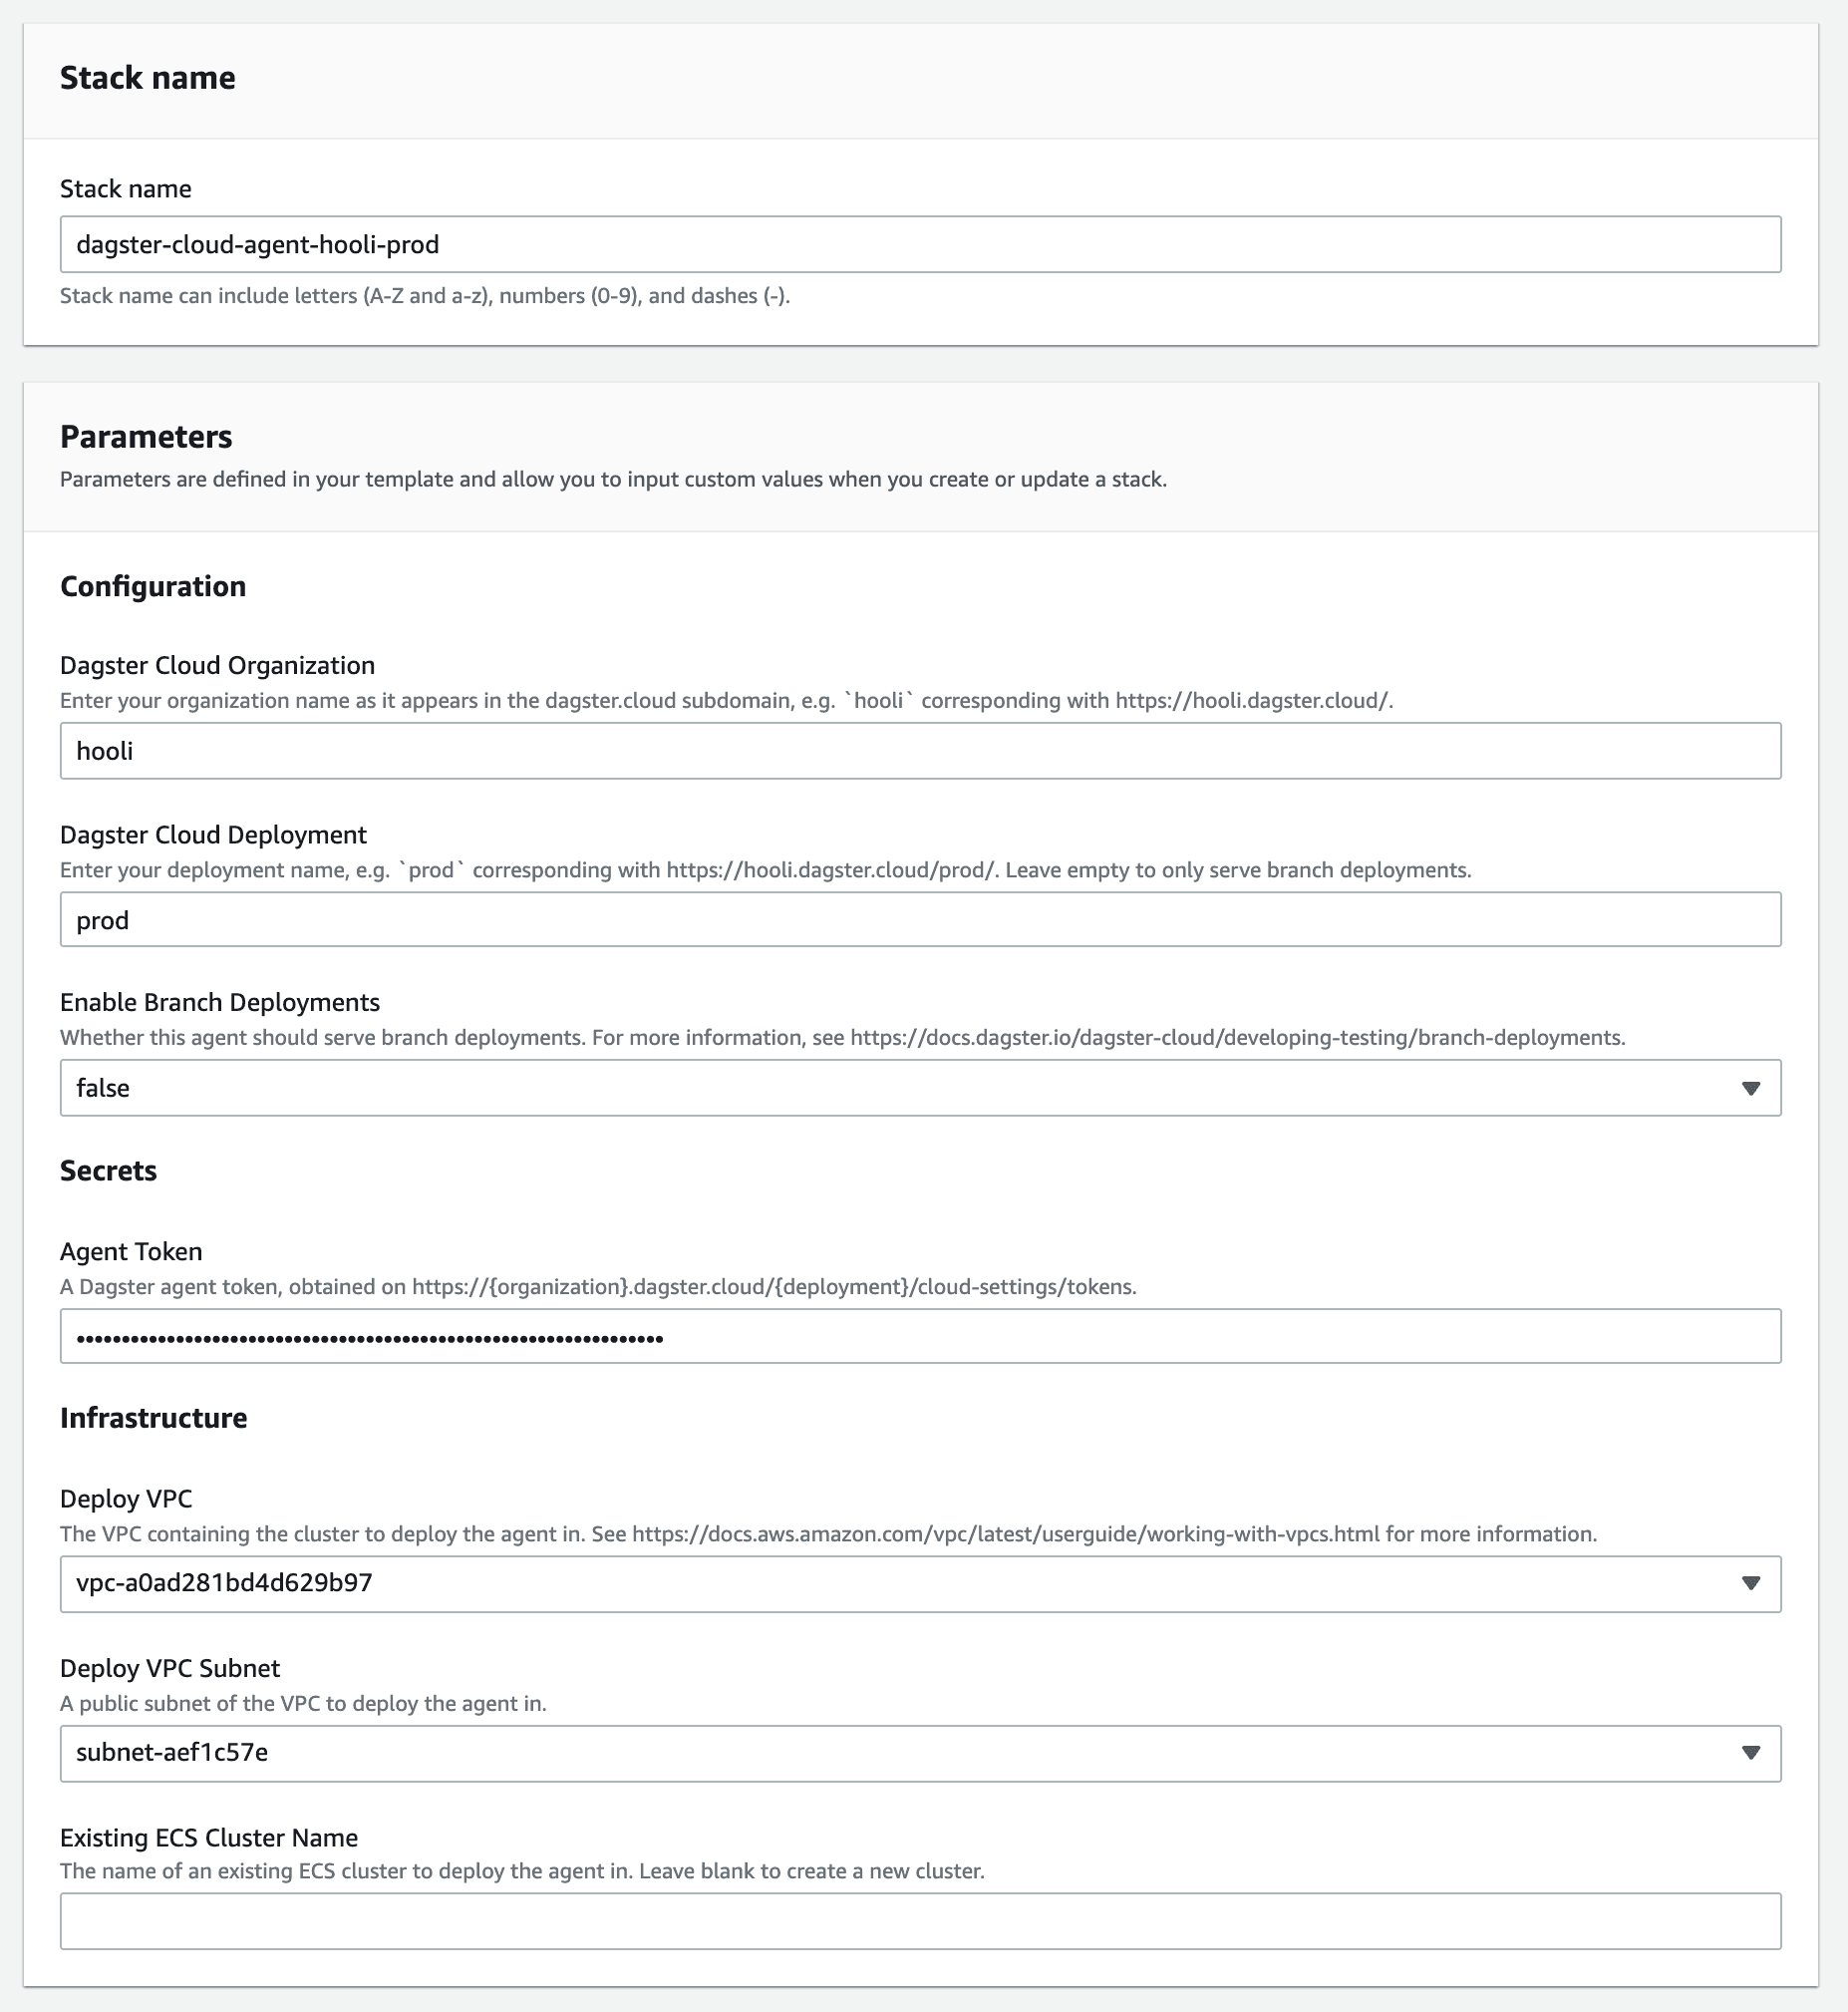Select the 'prod' deployment value
1848x2012 pixels.
[103, 919]
